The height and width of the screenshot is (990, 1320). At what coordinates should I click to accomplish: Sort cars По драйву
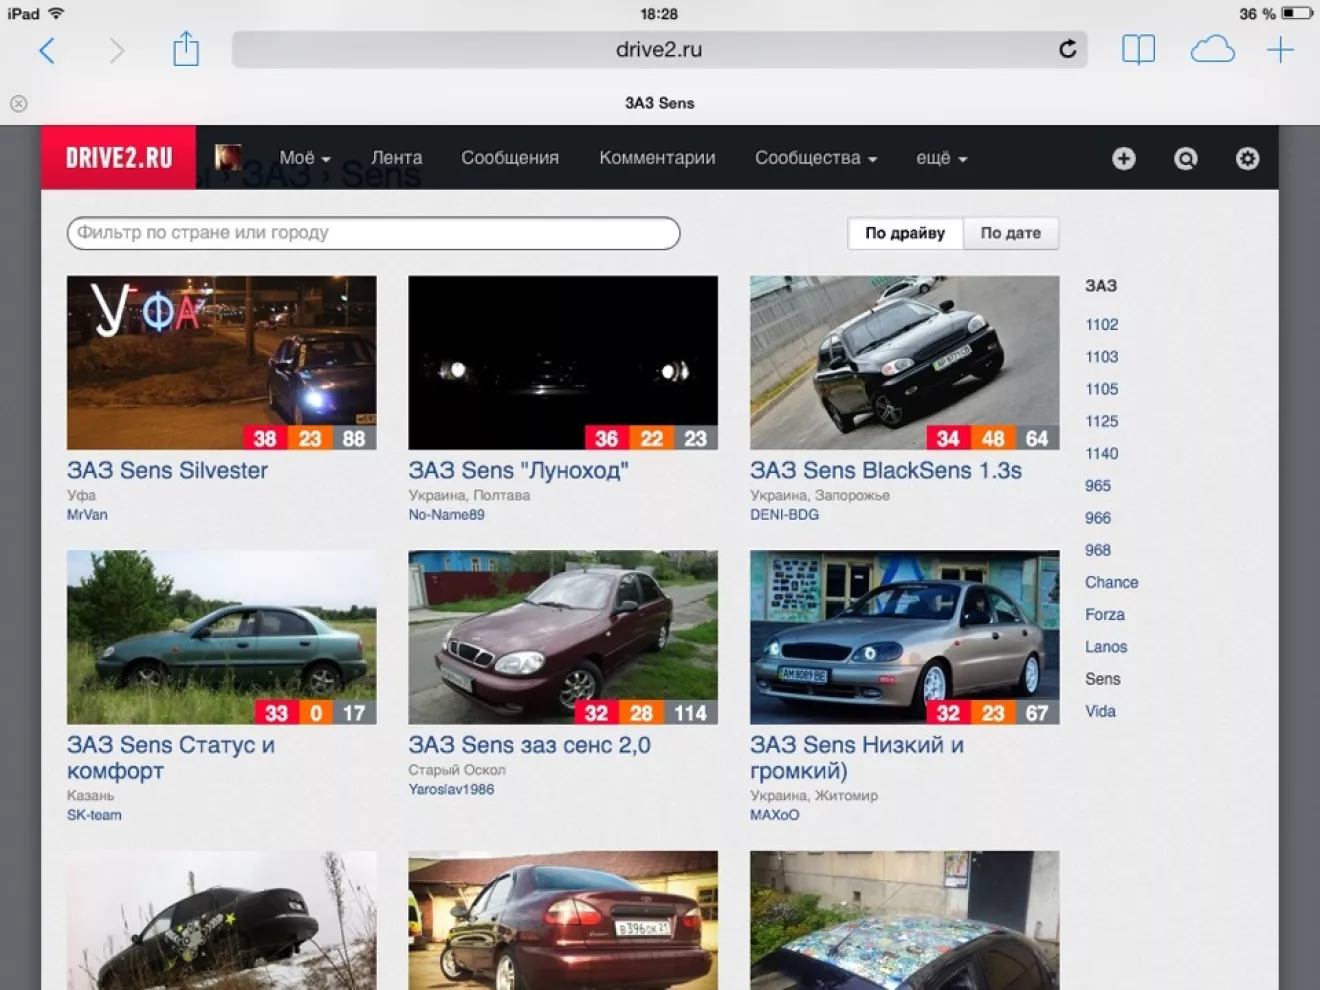[905, 233]
